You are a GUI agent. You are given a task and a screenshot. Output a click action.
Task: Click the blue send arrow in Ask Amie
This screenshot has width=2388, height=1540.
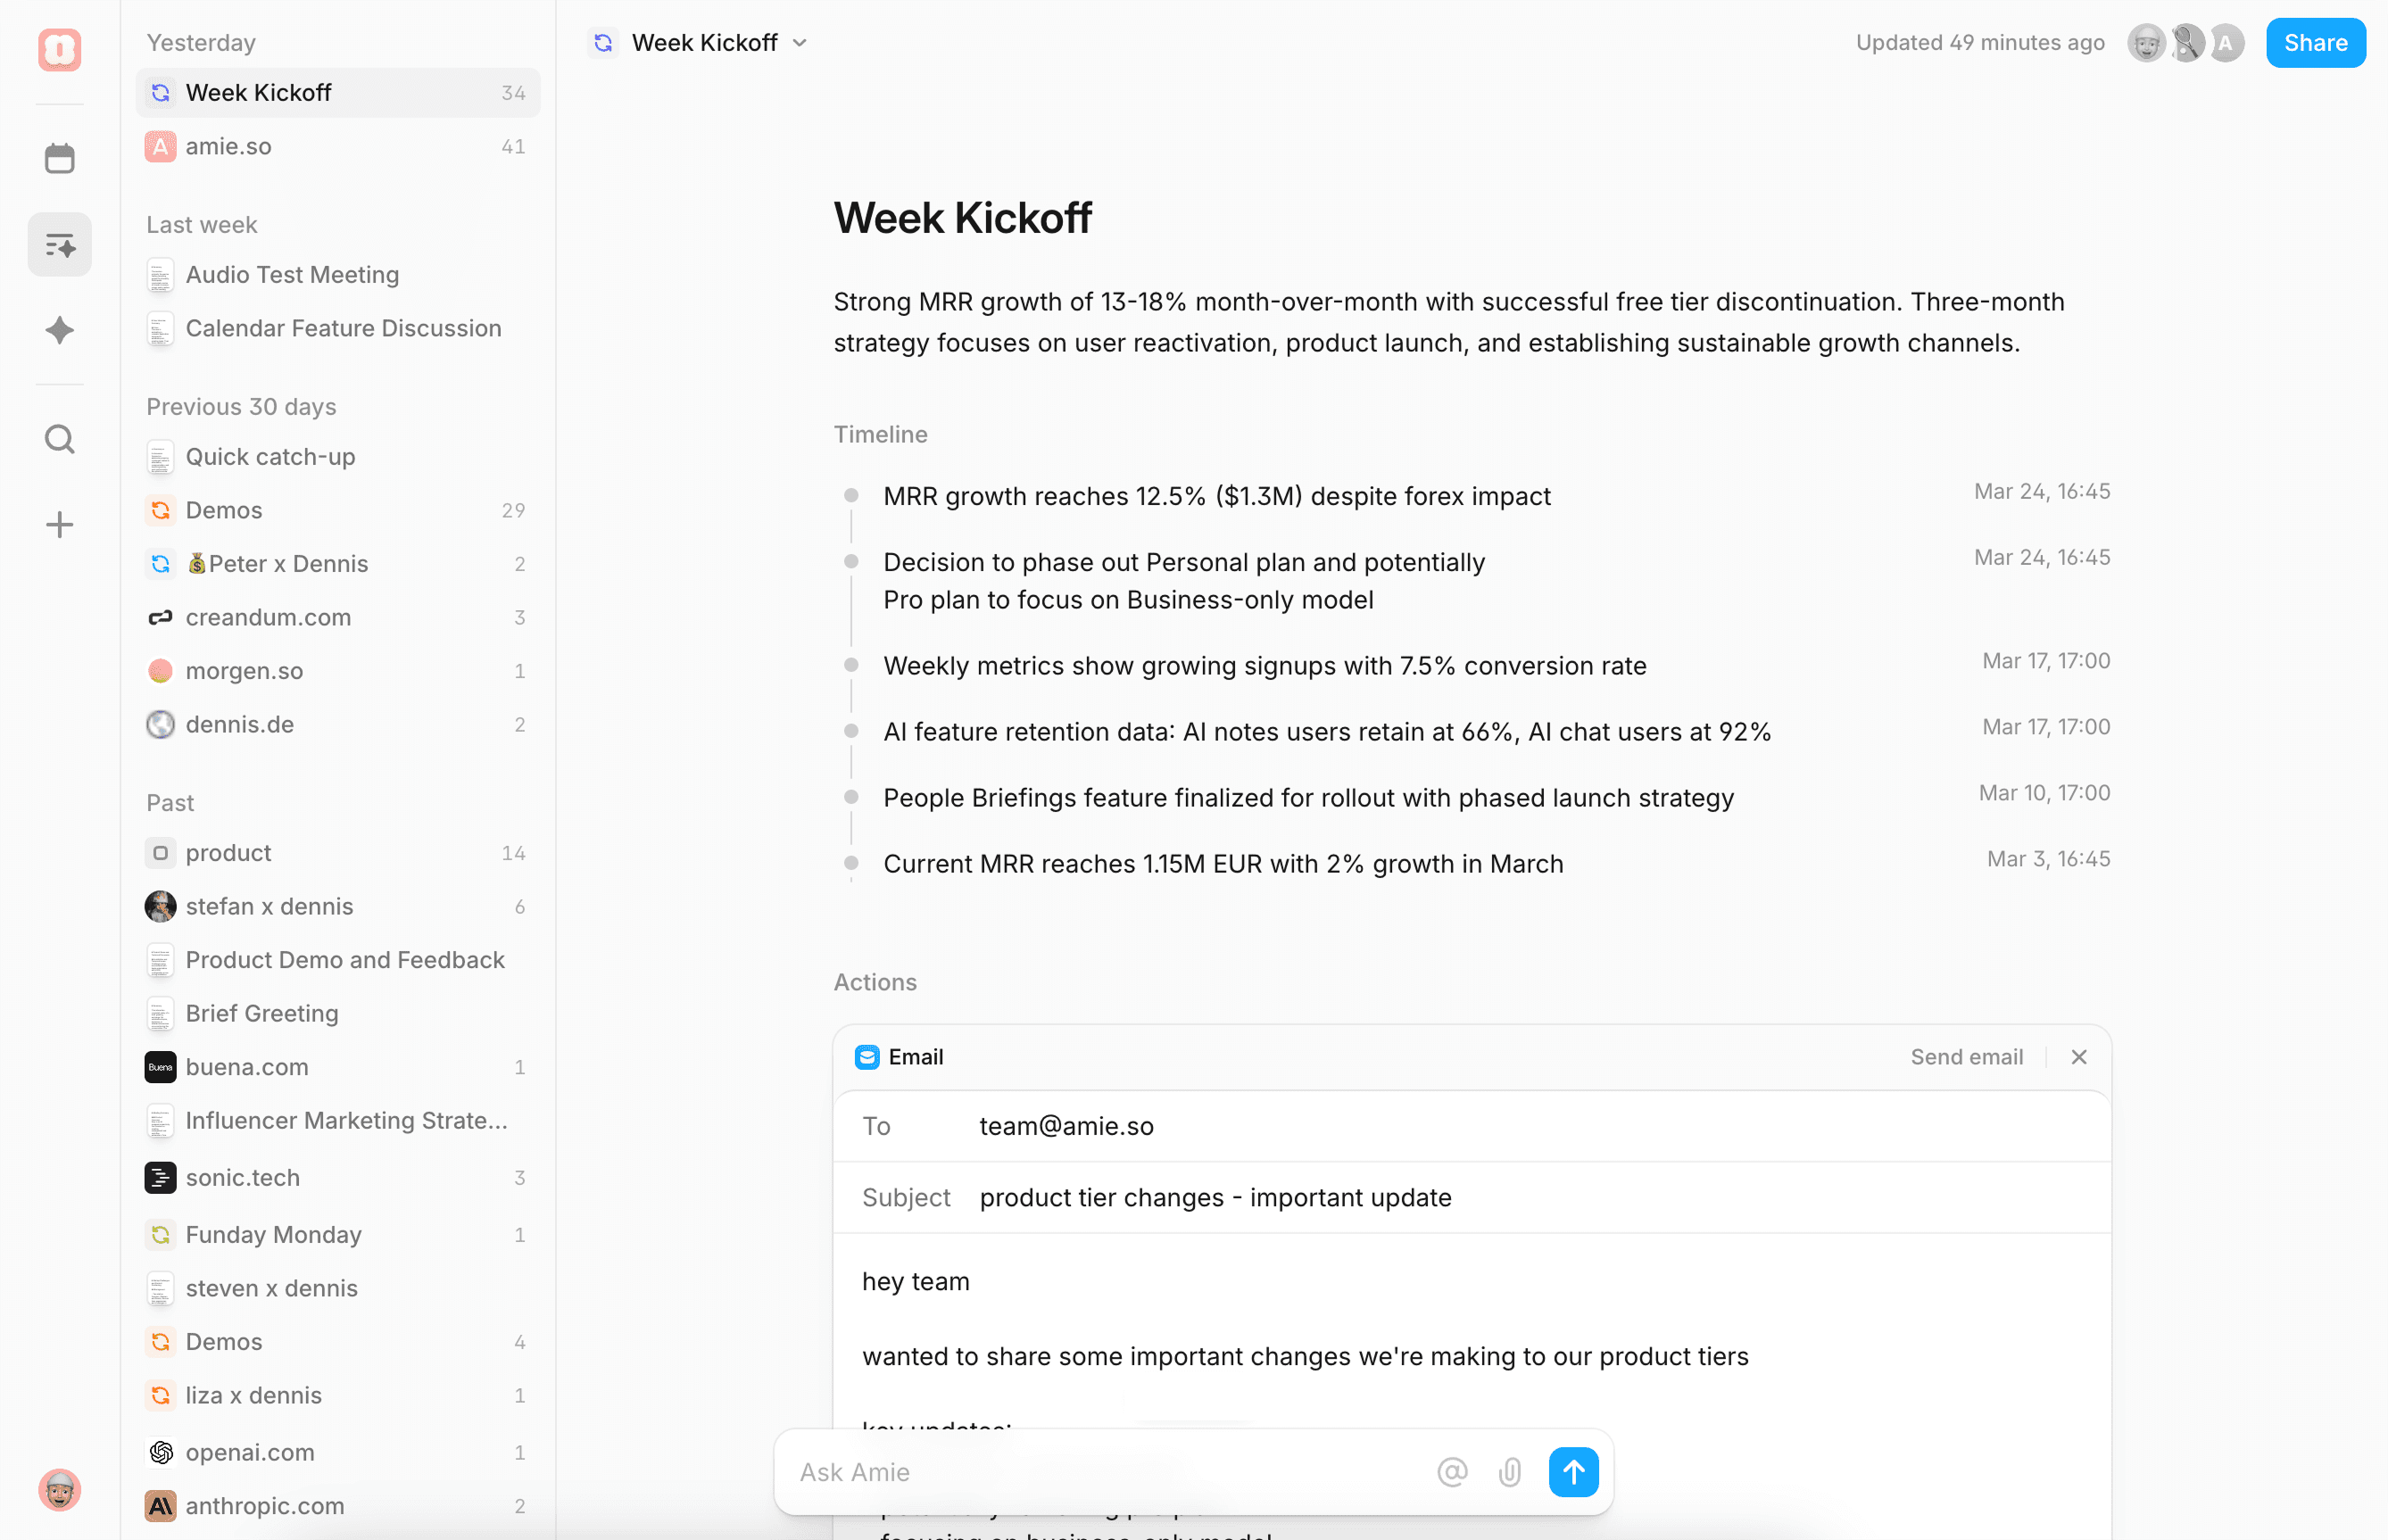point(1573,1472)
